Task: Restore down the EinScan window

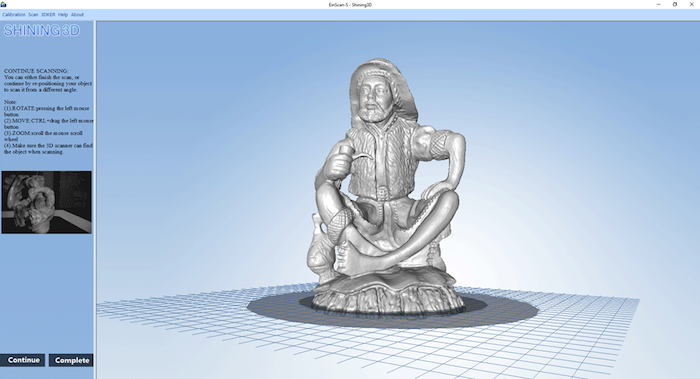Action: 675,4
